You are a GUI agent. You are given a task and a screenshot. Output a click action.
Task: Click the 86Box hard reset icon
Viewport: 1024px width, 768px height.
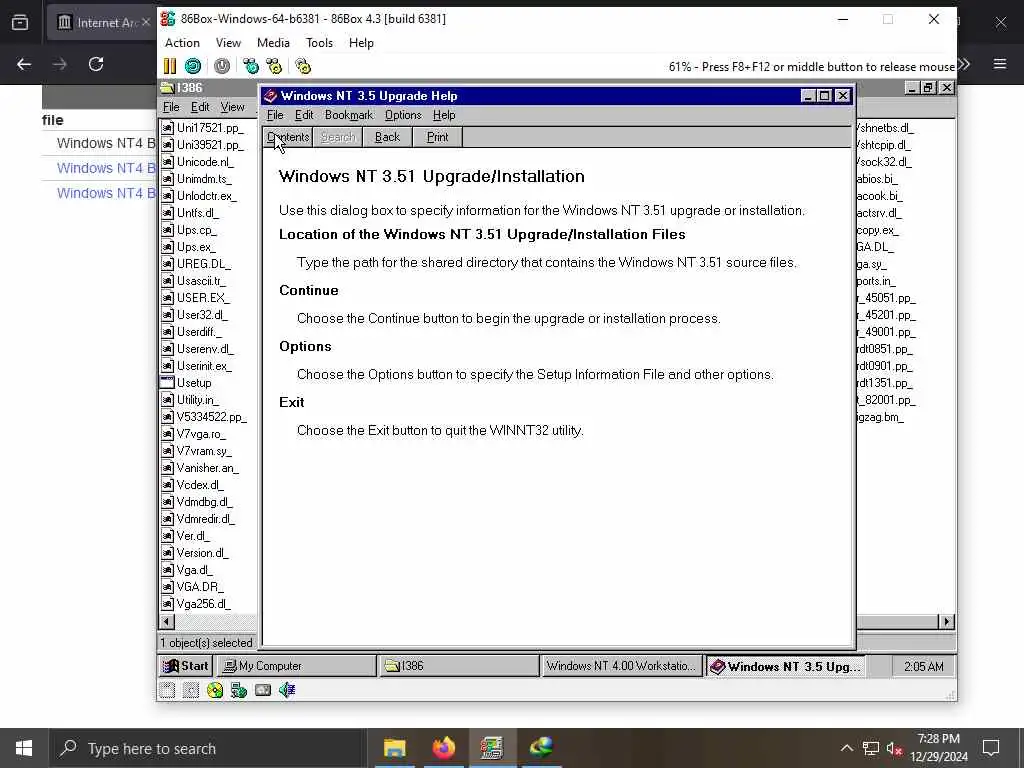pos(193,66)
